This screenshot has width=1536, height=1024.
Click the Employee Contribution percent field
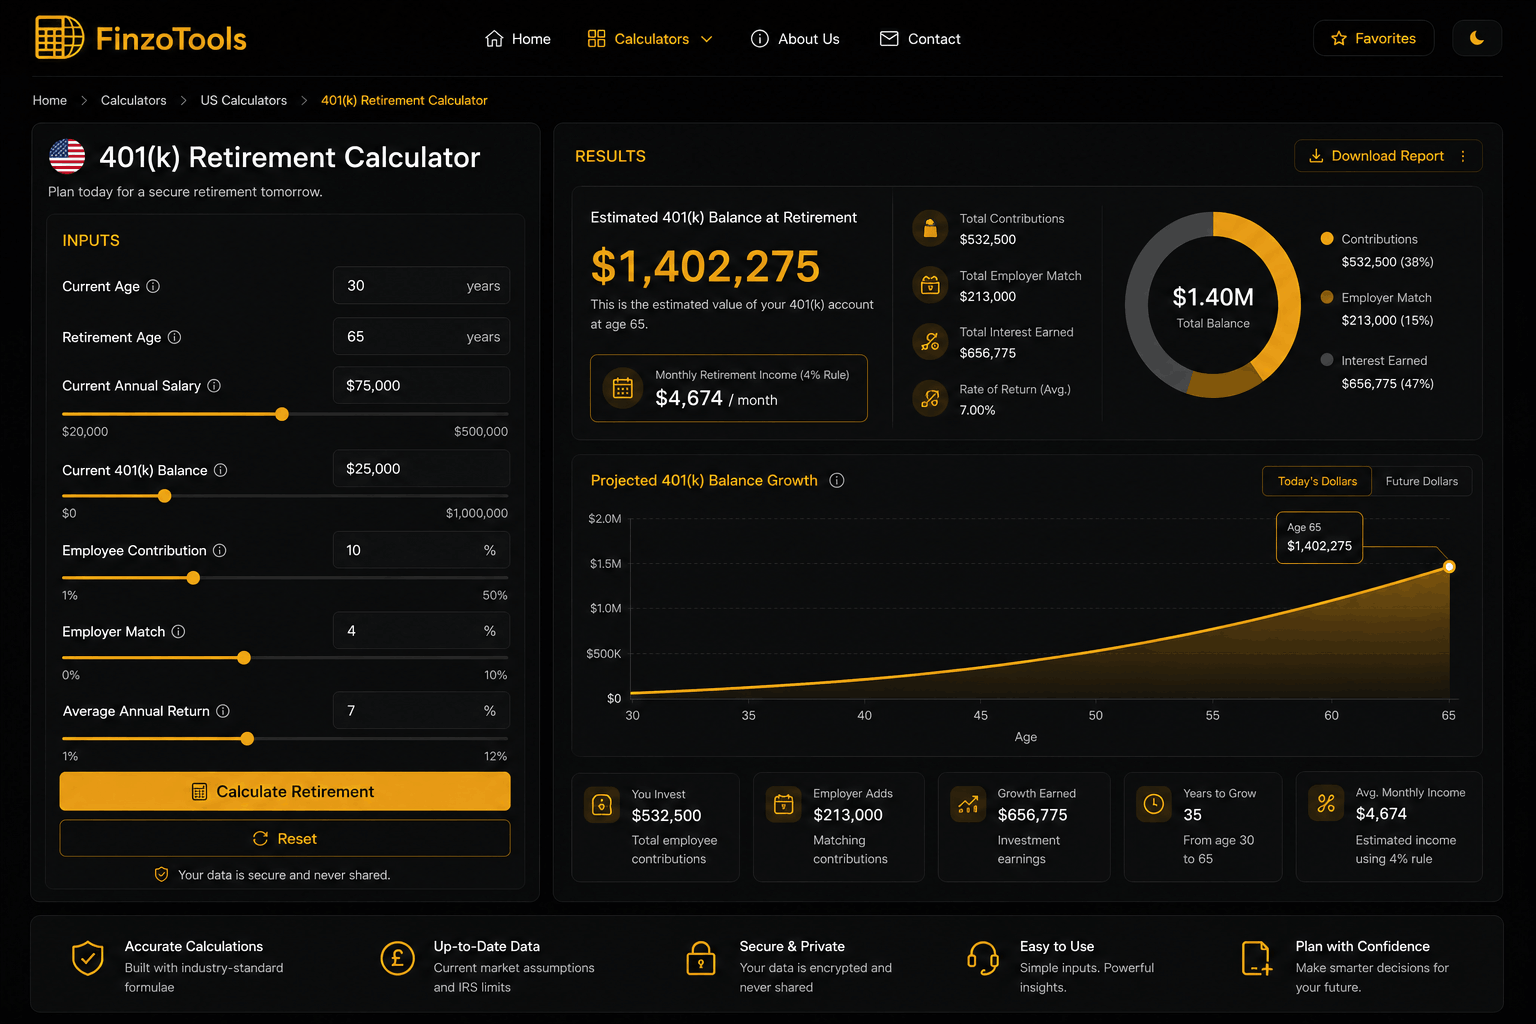(421, 550)
